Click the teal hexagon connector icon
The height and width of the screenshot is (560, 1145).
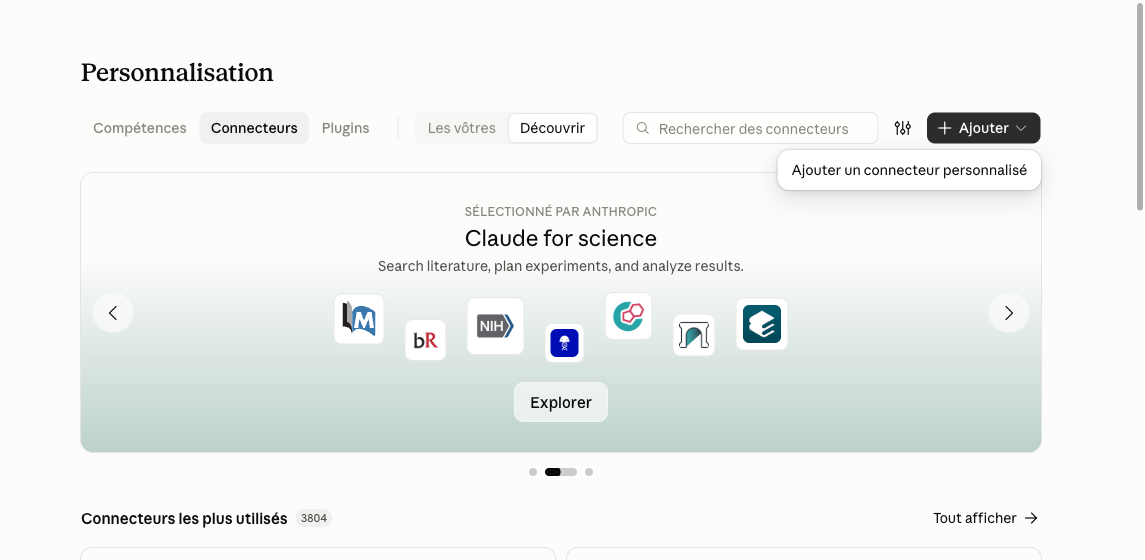[628, 316]
